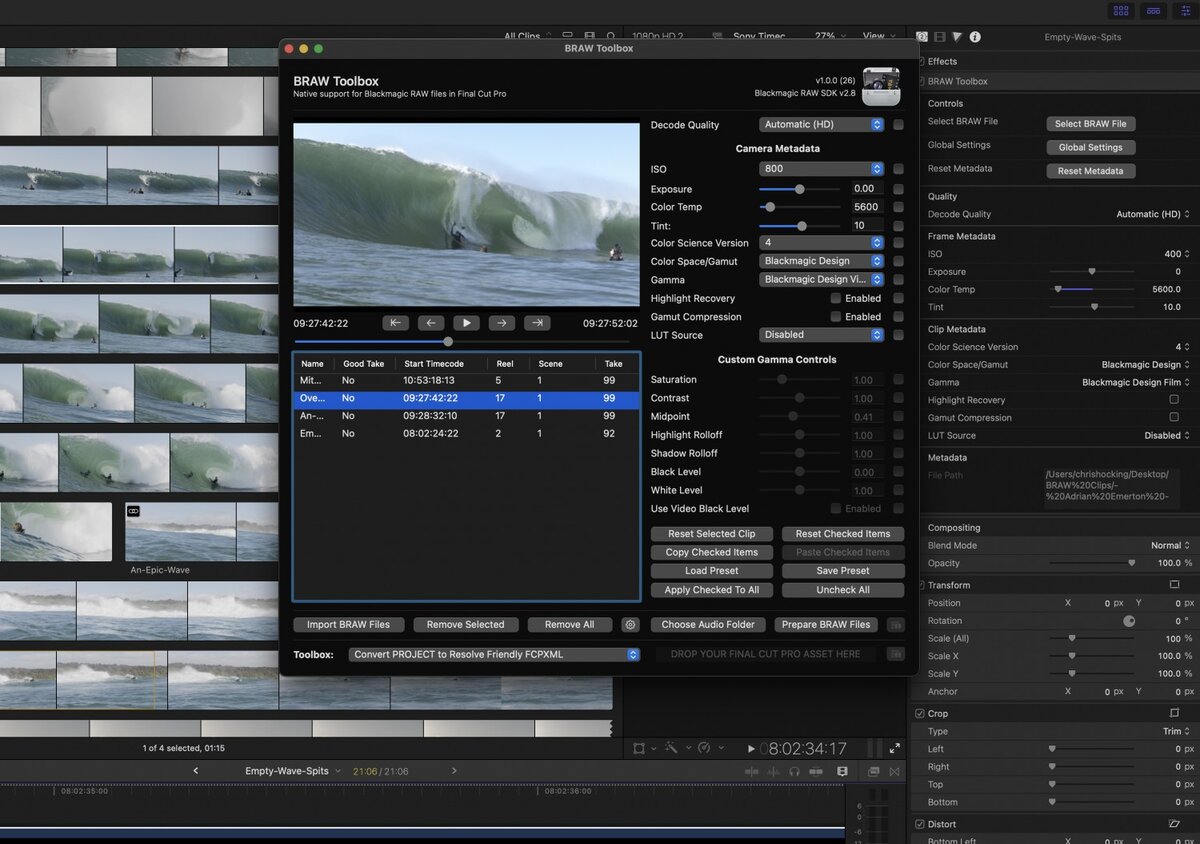1200x844 pixels.
Task: Jump to the first frame button
Action: click(395, 323)
